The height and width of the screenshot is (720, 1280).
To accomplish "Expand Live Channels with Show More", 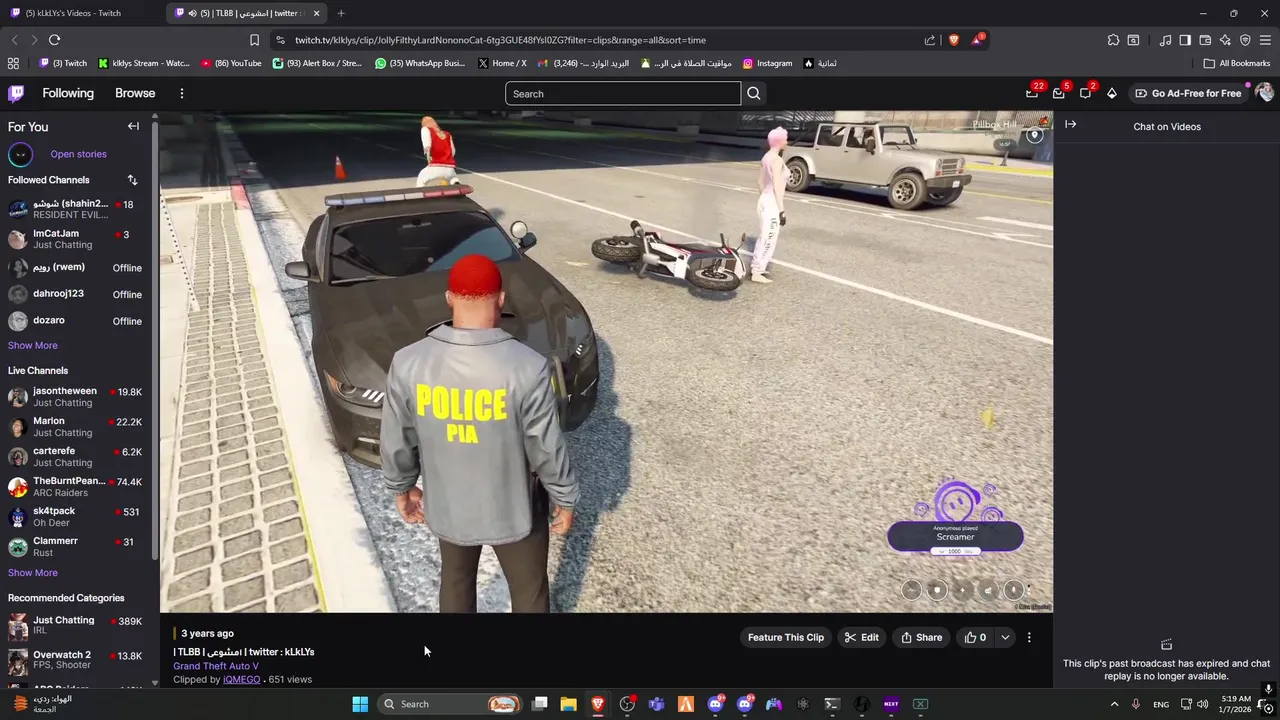I will coord(33,573).
